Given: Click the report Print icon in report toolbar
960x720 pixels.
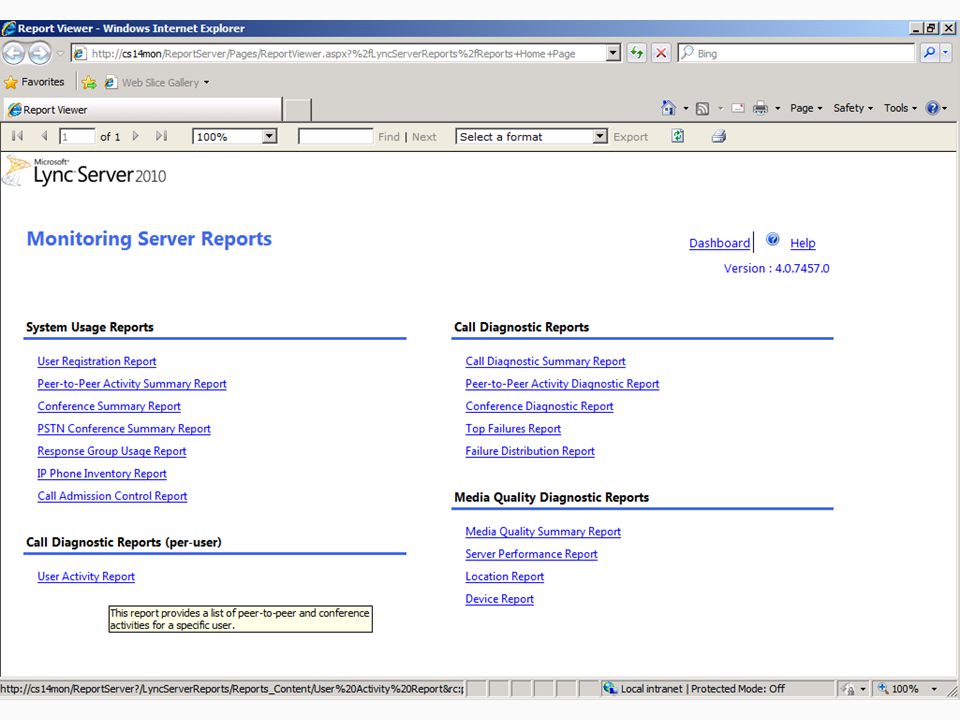Looking at the screenshot, I should click(x=719, y=136).
